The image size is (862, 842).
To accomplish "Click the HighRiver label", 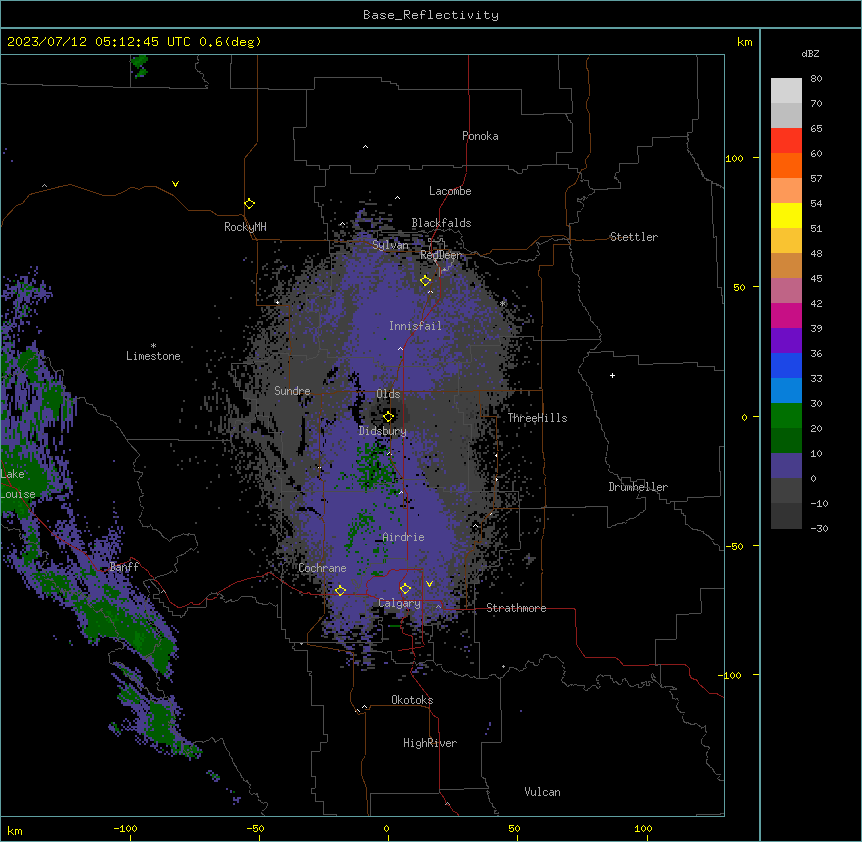I will tap(430, 743).
